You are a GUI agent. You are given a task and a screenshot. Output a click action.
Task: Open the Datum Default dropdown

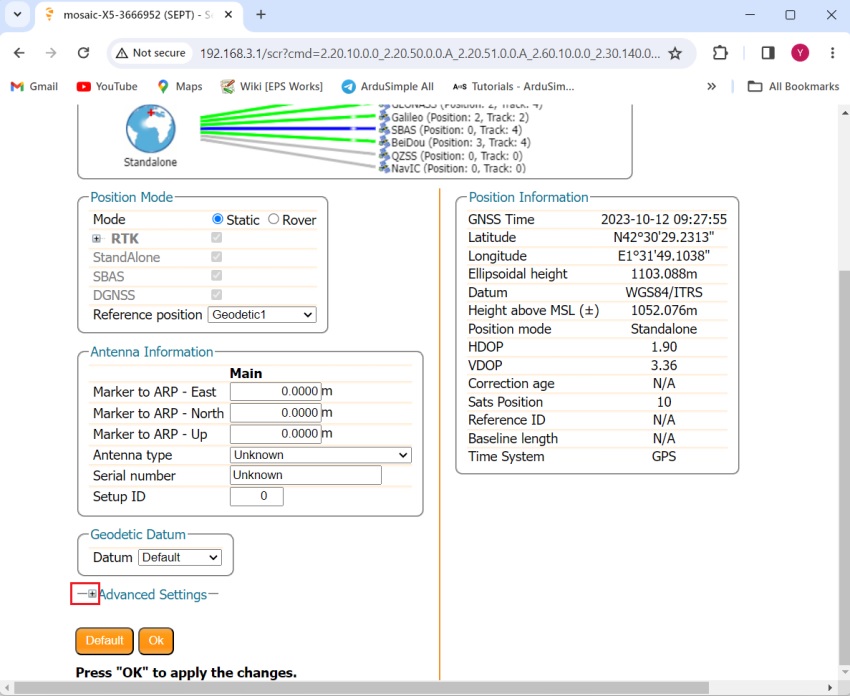[x=180, y=558]
